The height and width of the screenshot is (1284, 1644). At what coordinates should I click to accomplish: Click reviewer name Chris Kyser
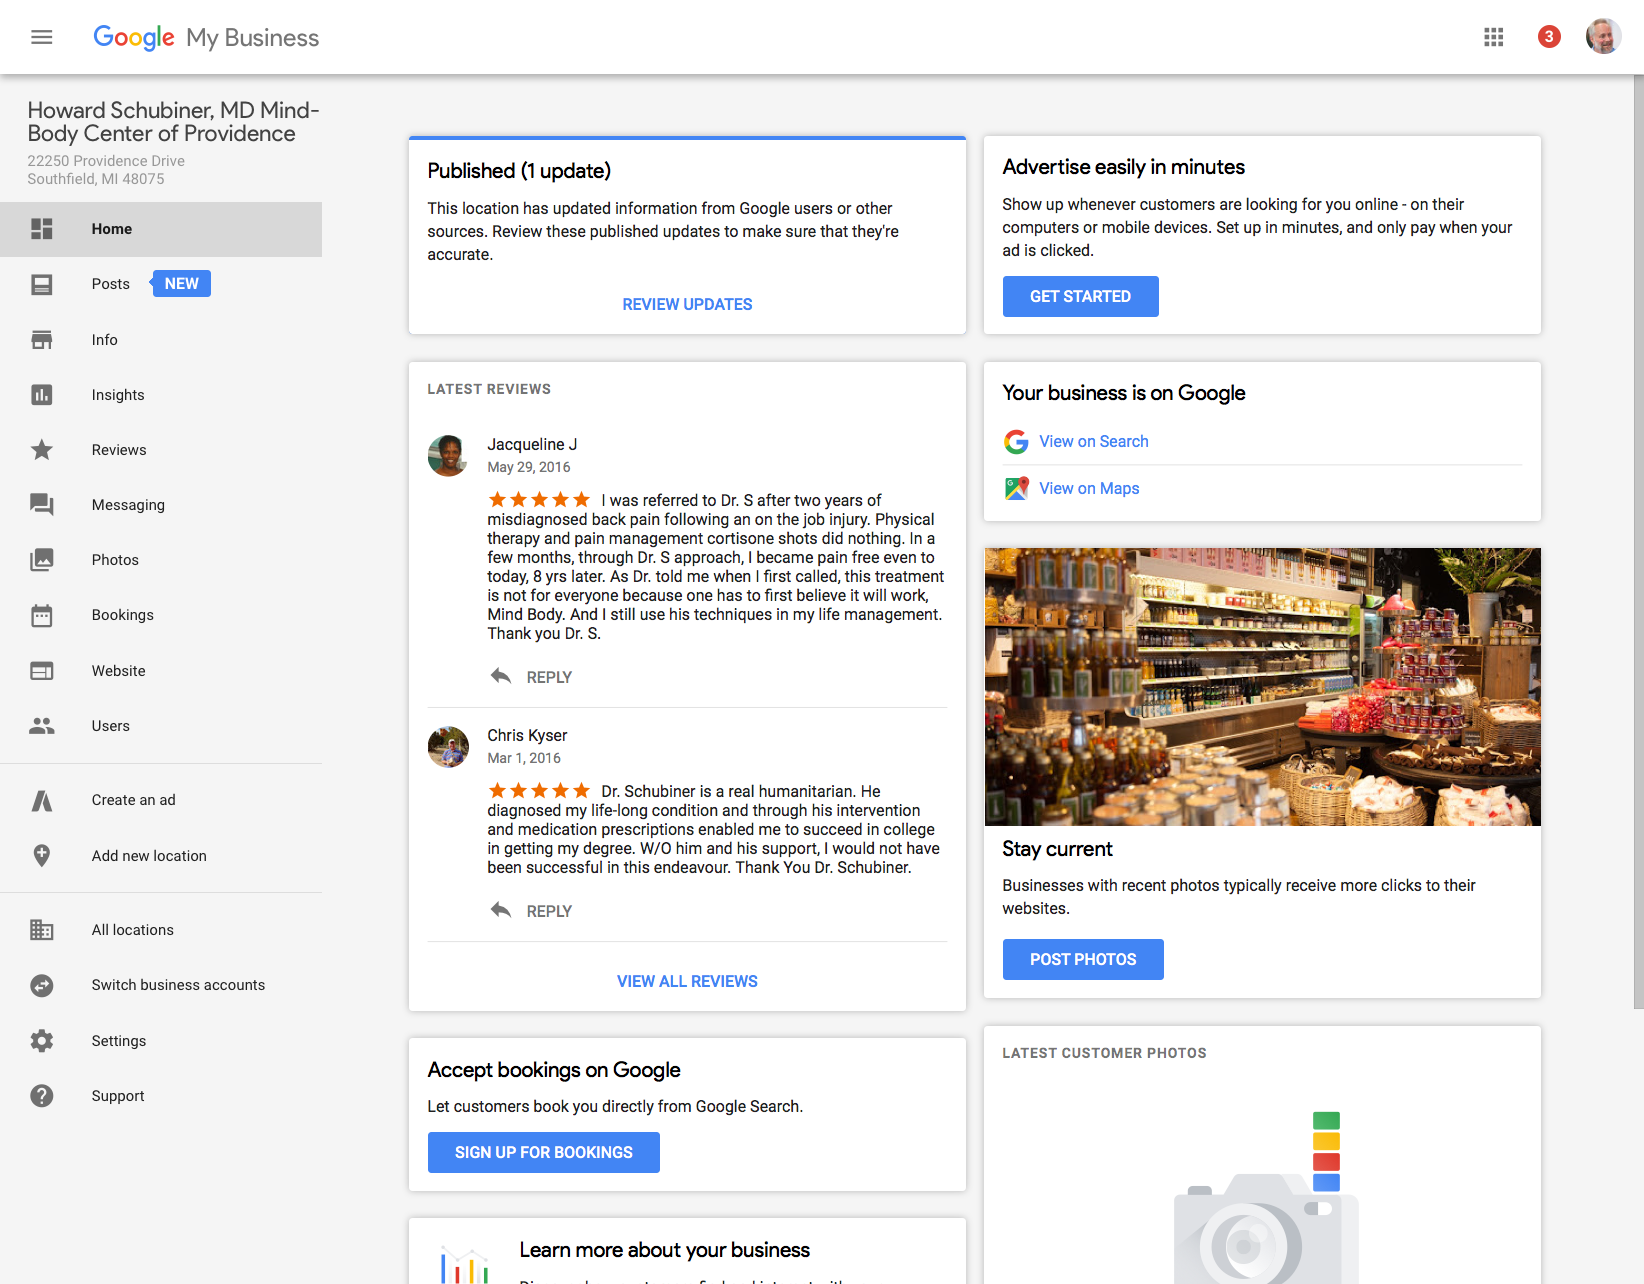point(527,735)
